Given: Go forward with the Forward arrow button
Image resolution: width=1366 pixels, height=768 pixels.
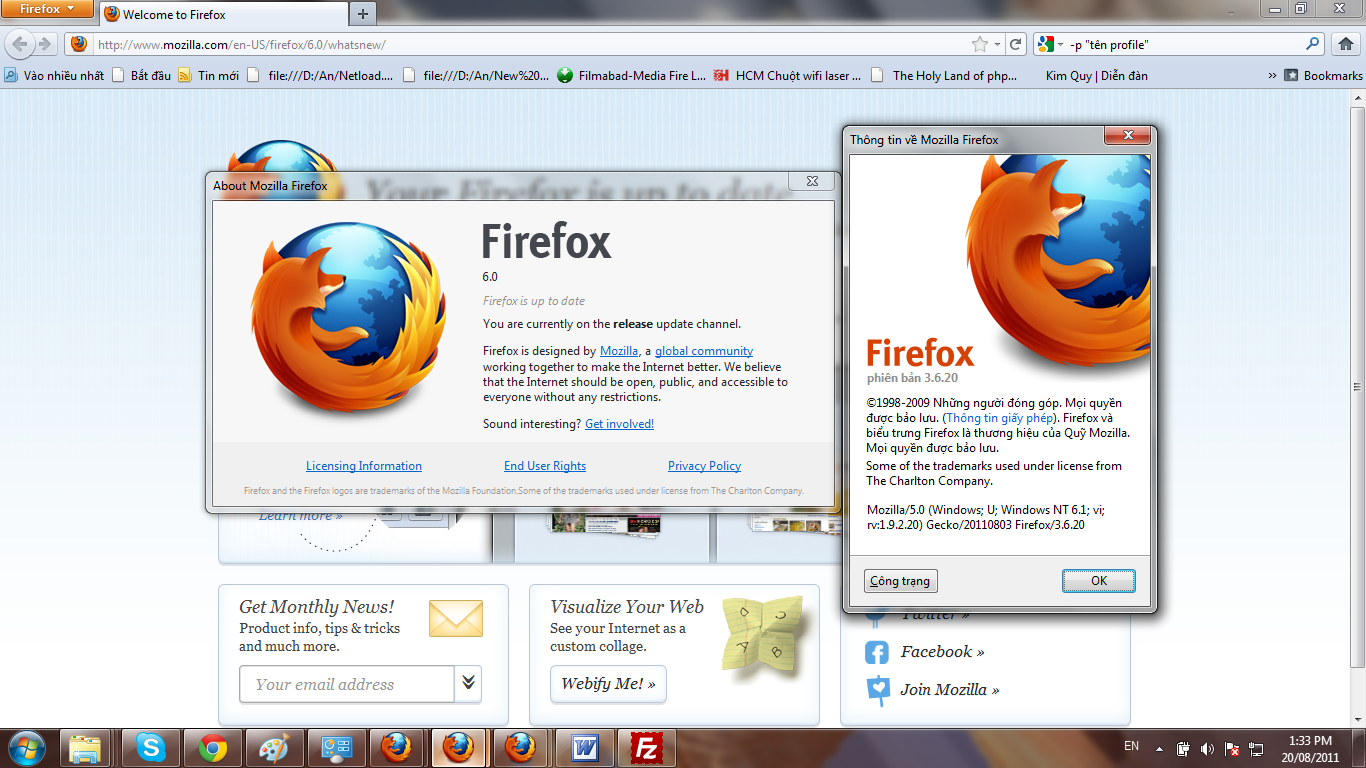Looking at the screenshot, I should tap(45, 44).
